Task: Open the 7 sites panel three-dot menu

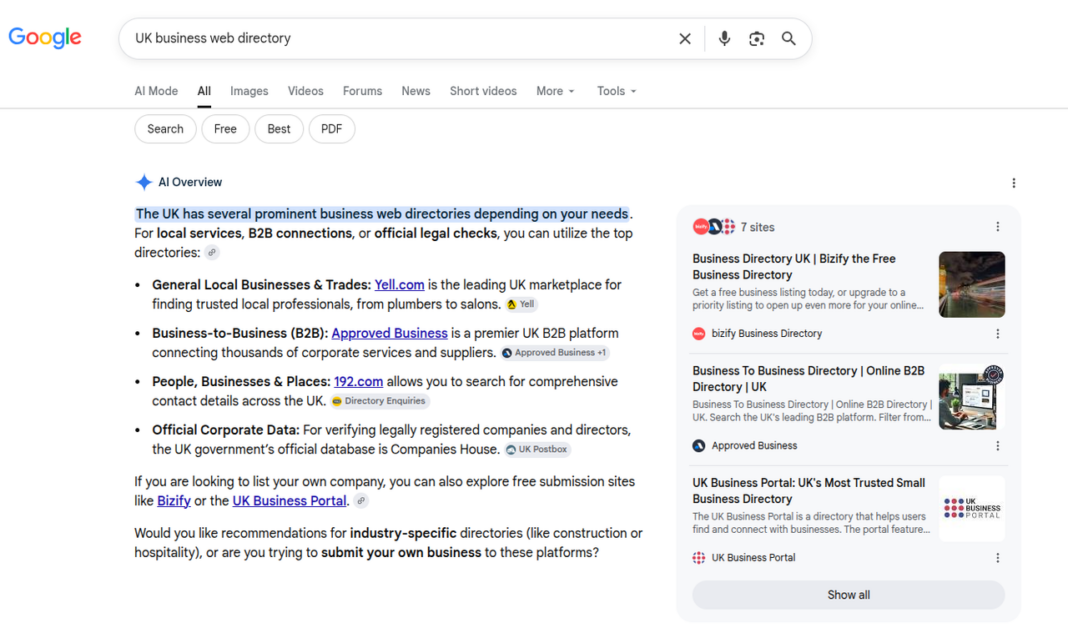Action: 997,227
